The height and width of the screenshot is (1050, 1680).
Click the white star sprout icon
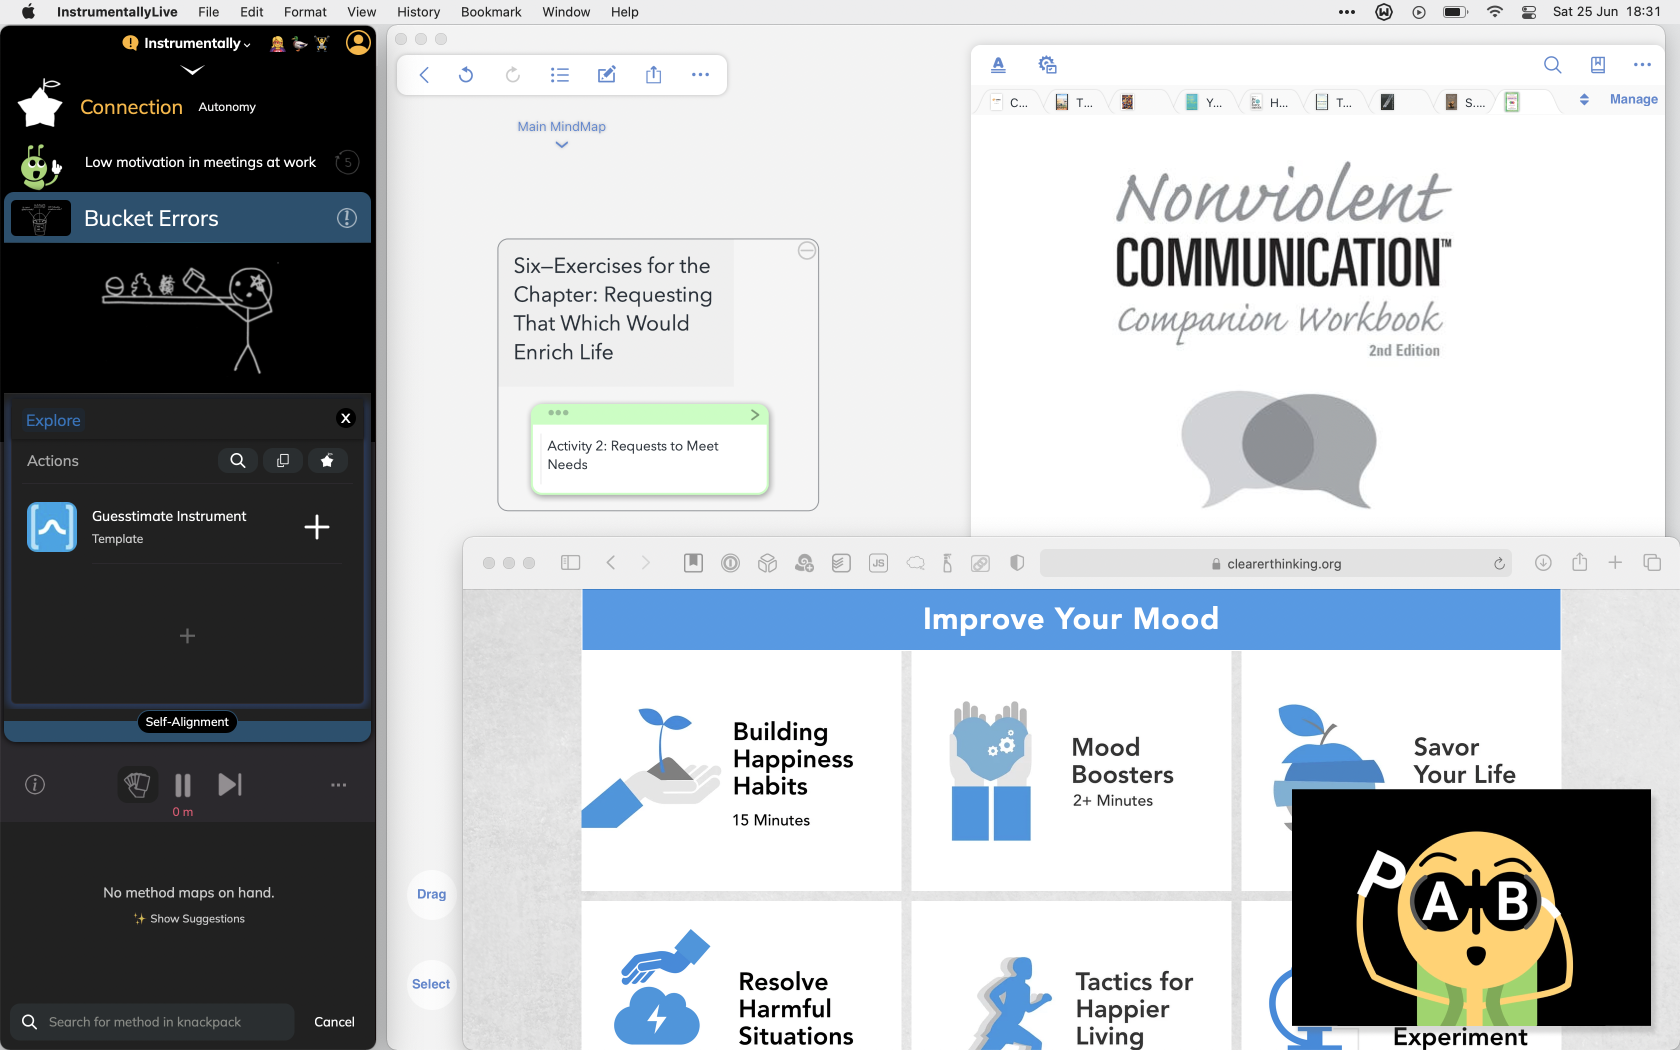pyautogui.click(x=41, y=104)
